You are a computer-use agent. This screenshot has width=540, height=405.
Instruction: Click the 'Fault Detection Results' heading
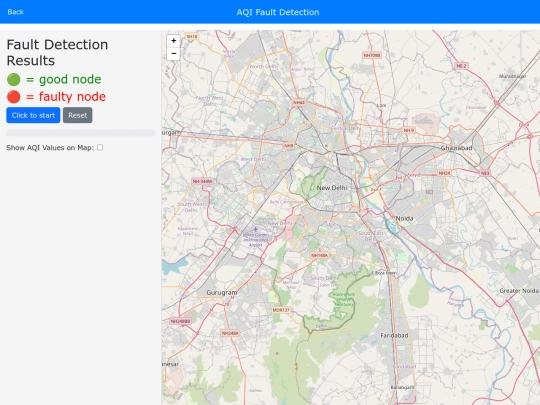coord(57,52)
